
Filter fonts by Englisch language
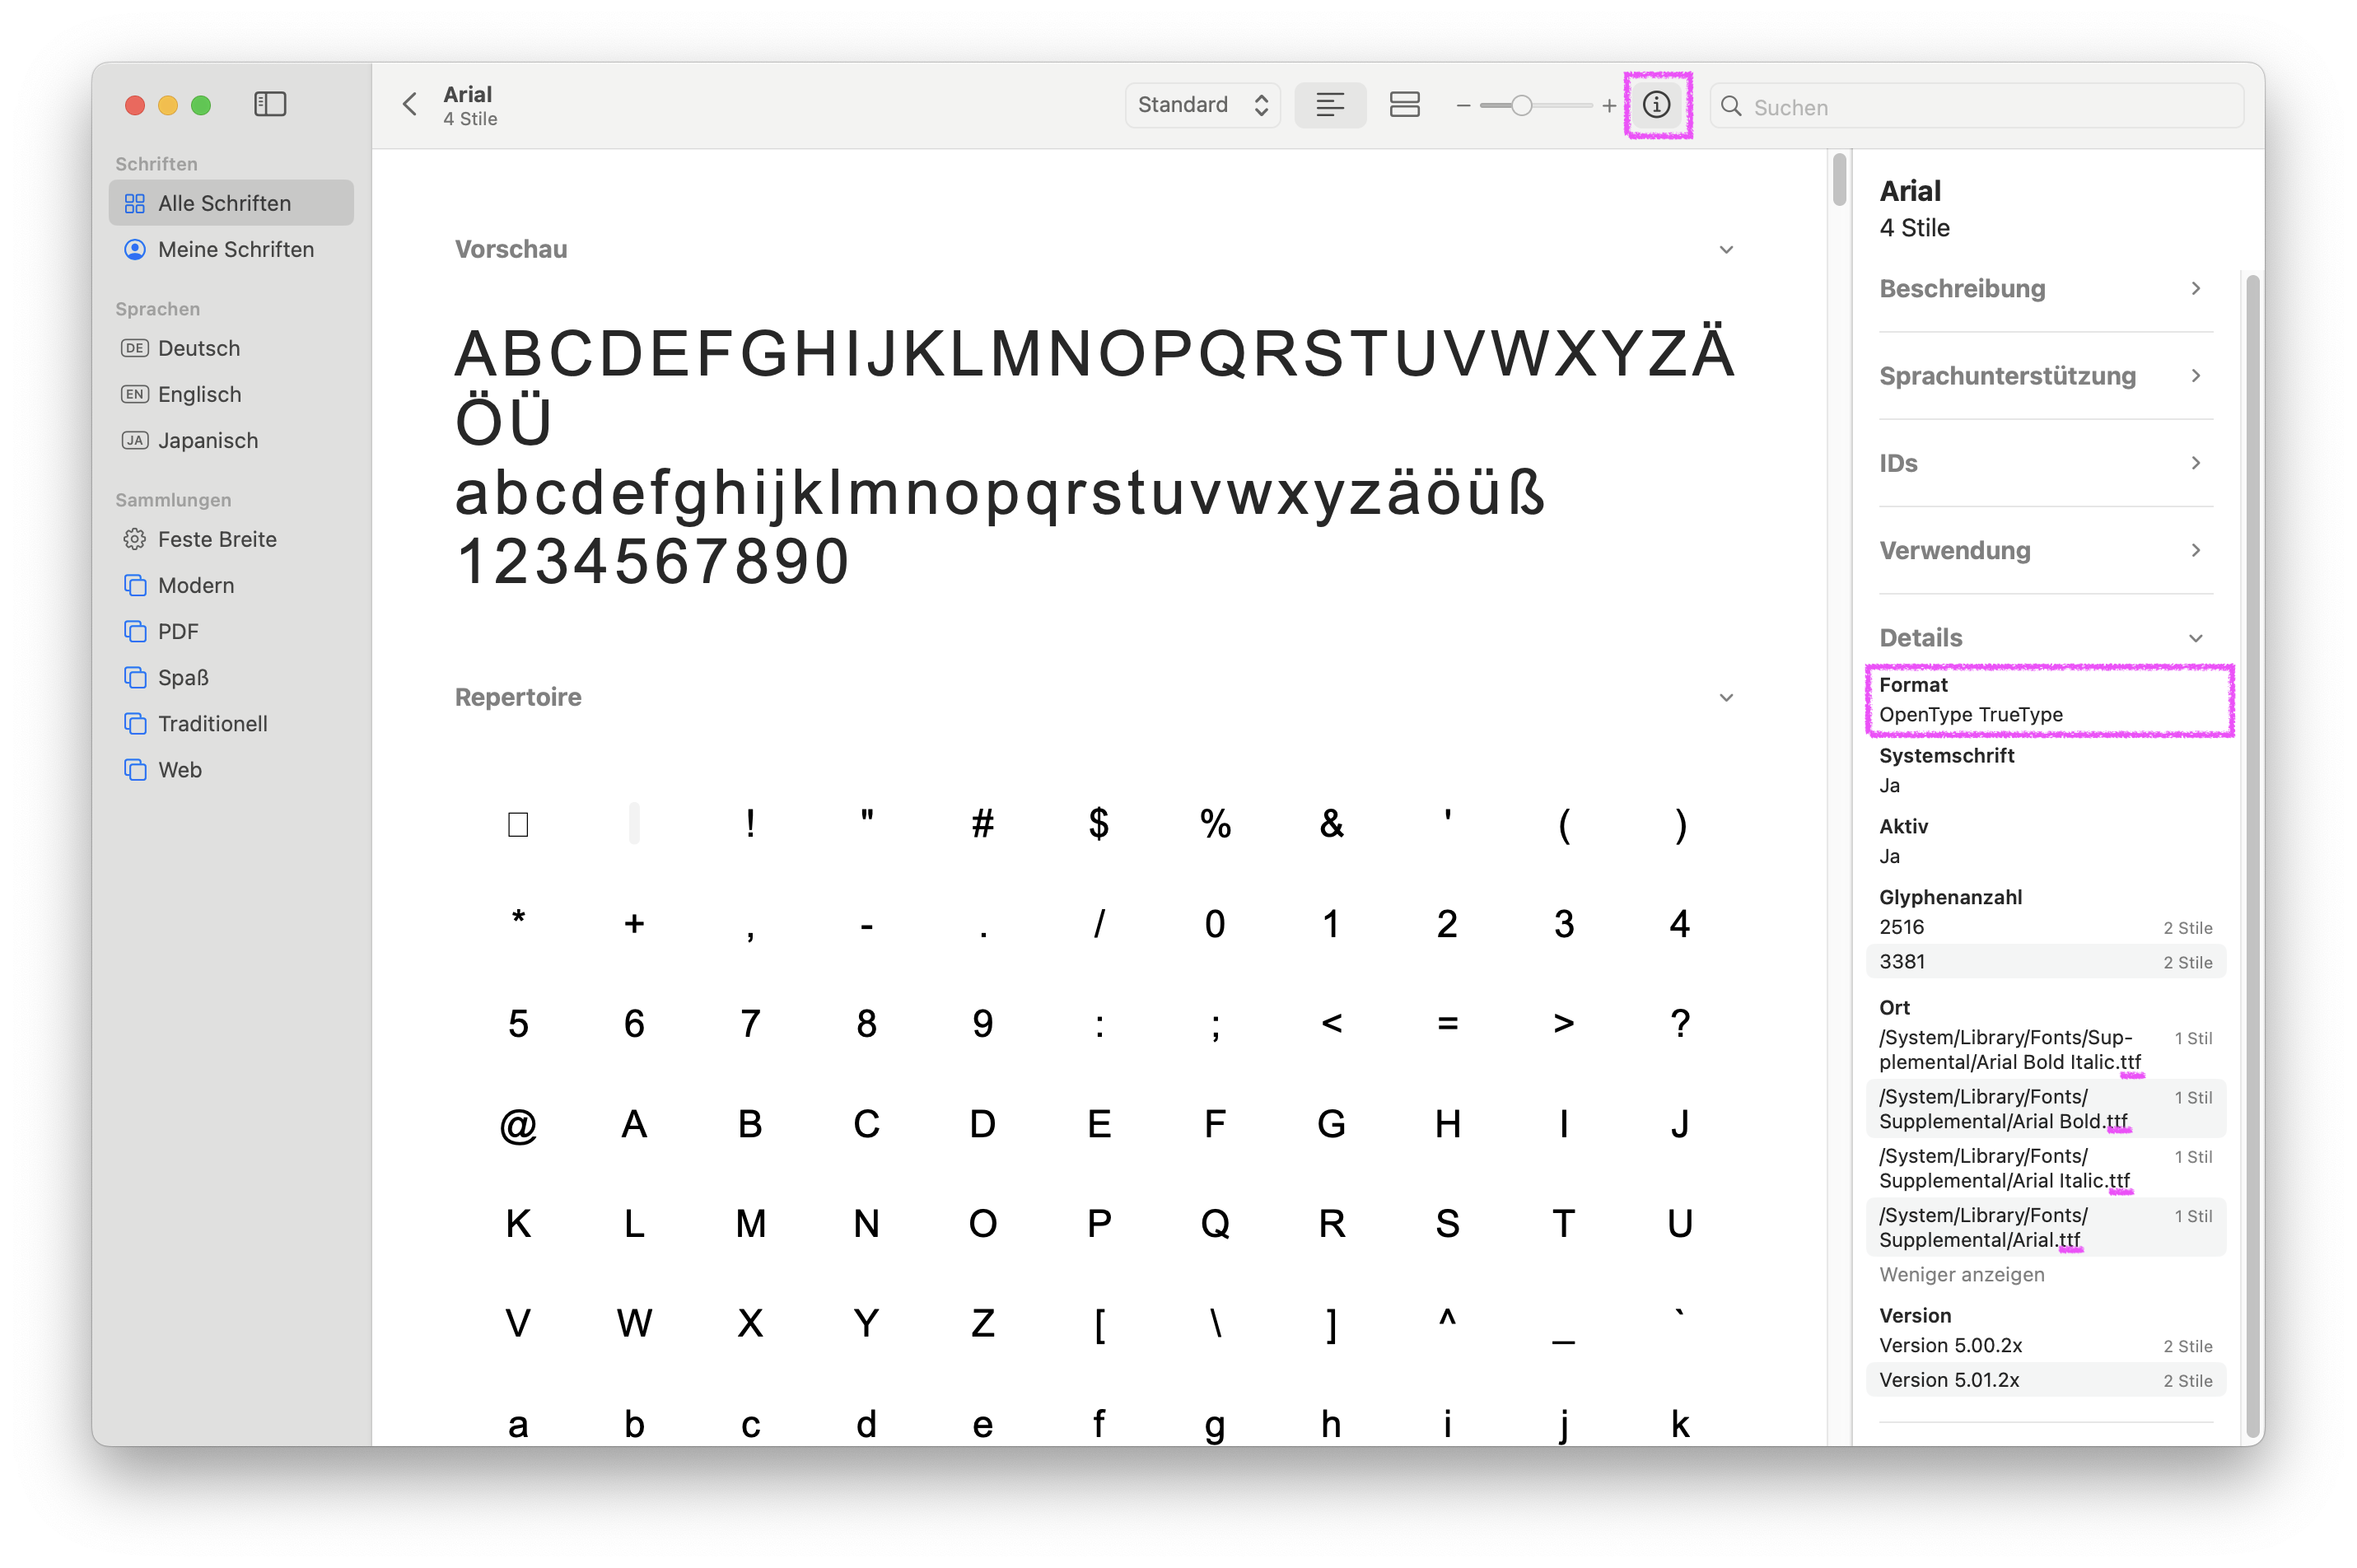point(231,394)
